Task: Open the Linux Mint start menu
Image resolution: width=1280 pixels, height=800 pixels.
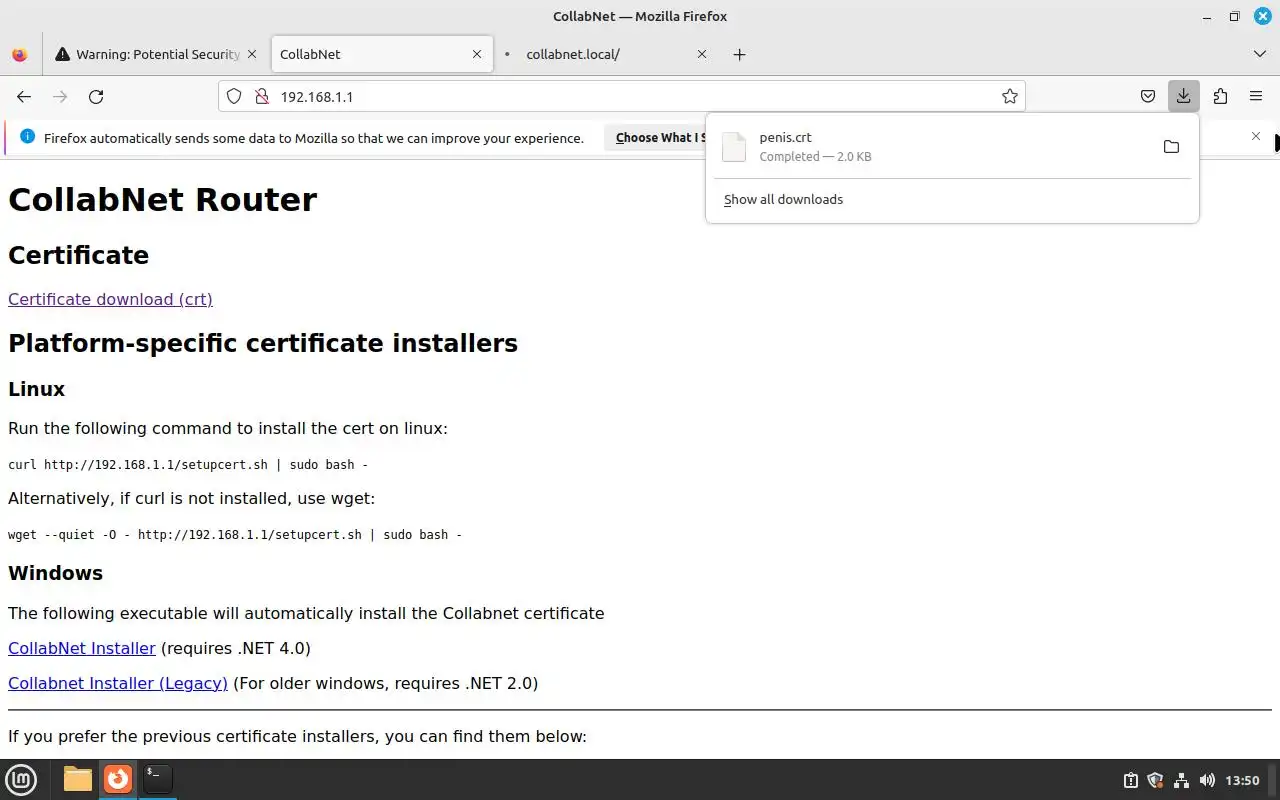Action: pos(21,779)
